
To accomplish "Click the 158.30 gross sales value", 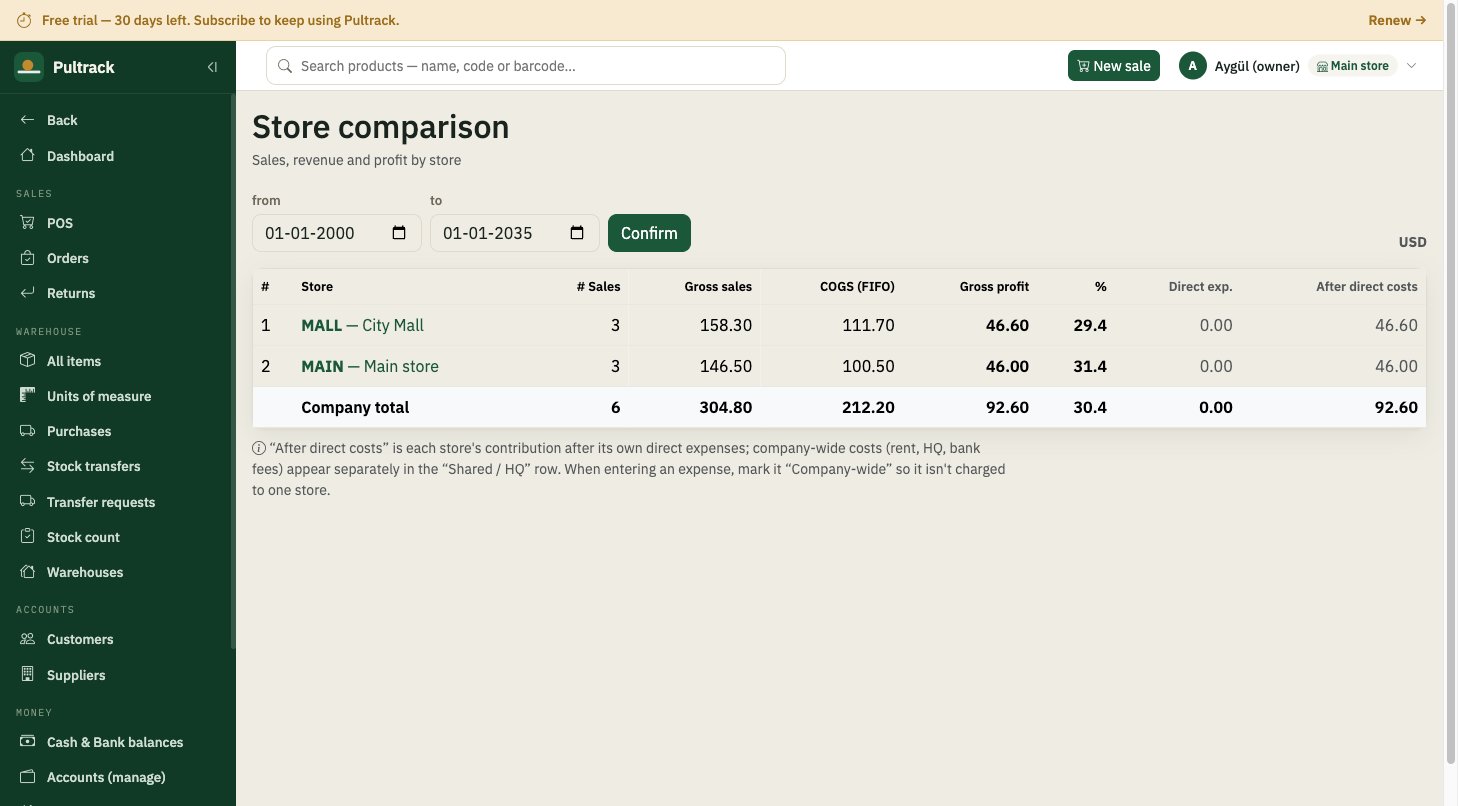I will (726, 325).
